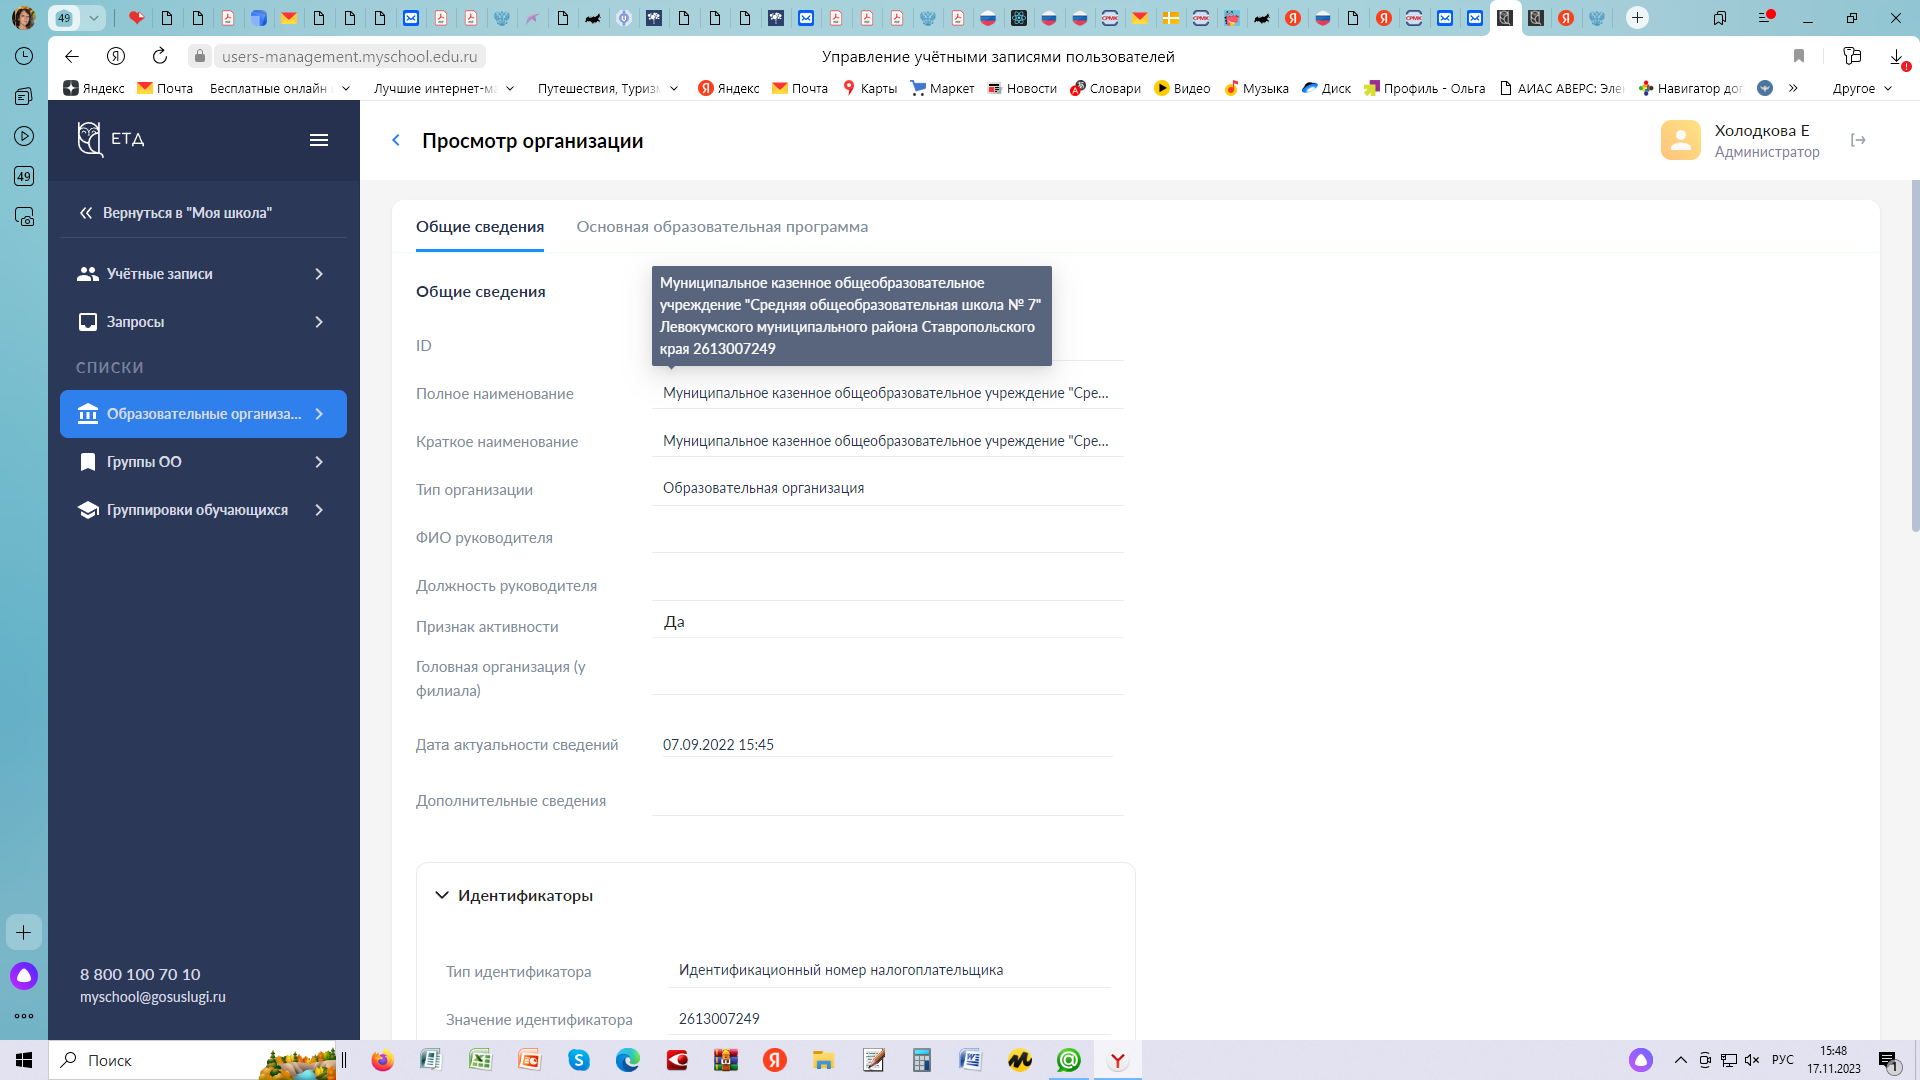Viewport: 1920px width, 1080px height.
Task: Click the Образовательные организации building icon
Action: pyautogui.click(x=88, y=414)
